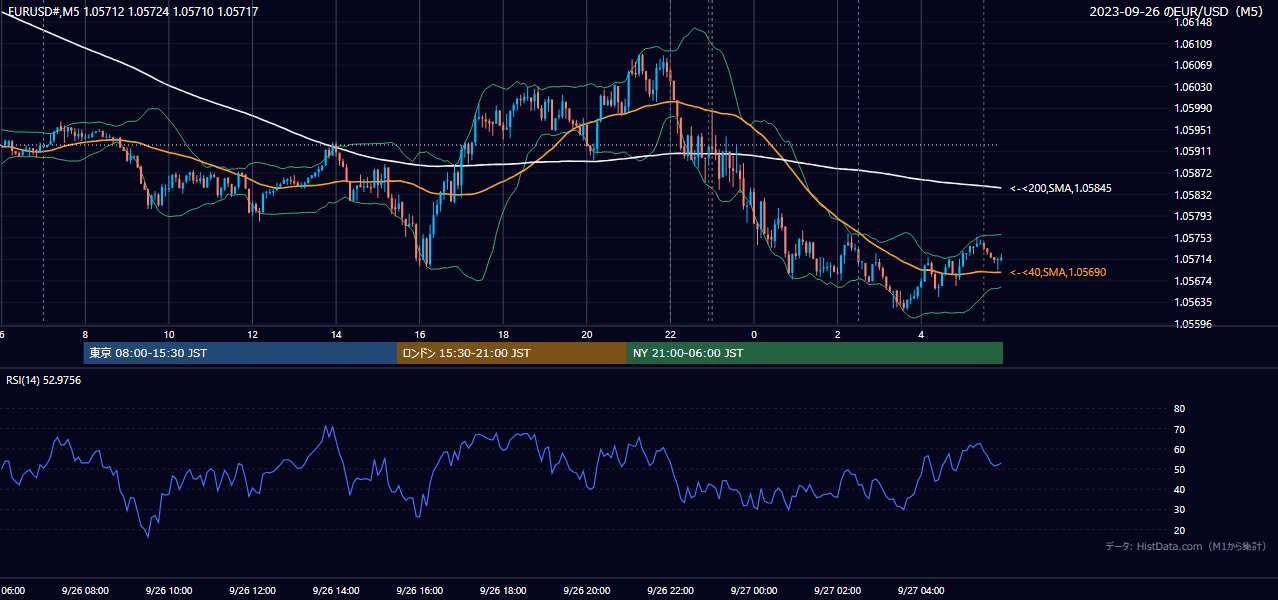Click the RSI scale value 60

click(x=1179, y=449)
